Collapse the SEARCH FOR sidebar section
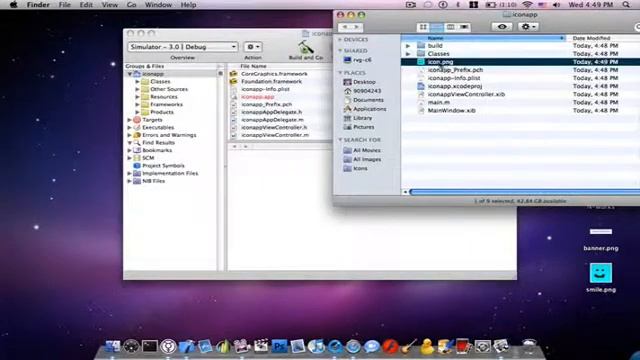The image size is (640, 360). click(340, 140)
